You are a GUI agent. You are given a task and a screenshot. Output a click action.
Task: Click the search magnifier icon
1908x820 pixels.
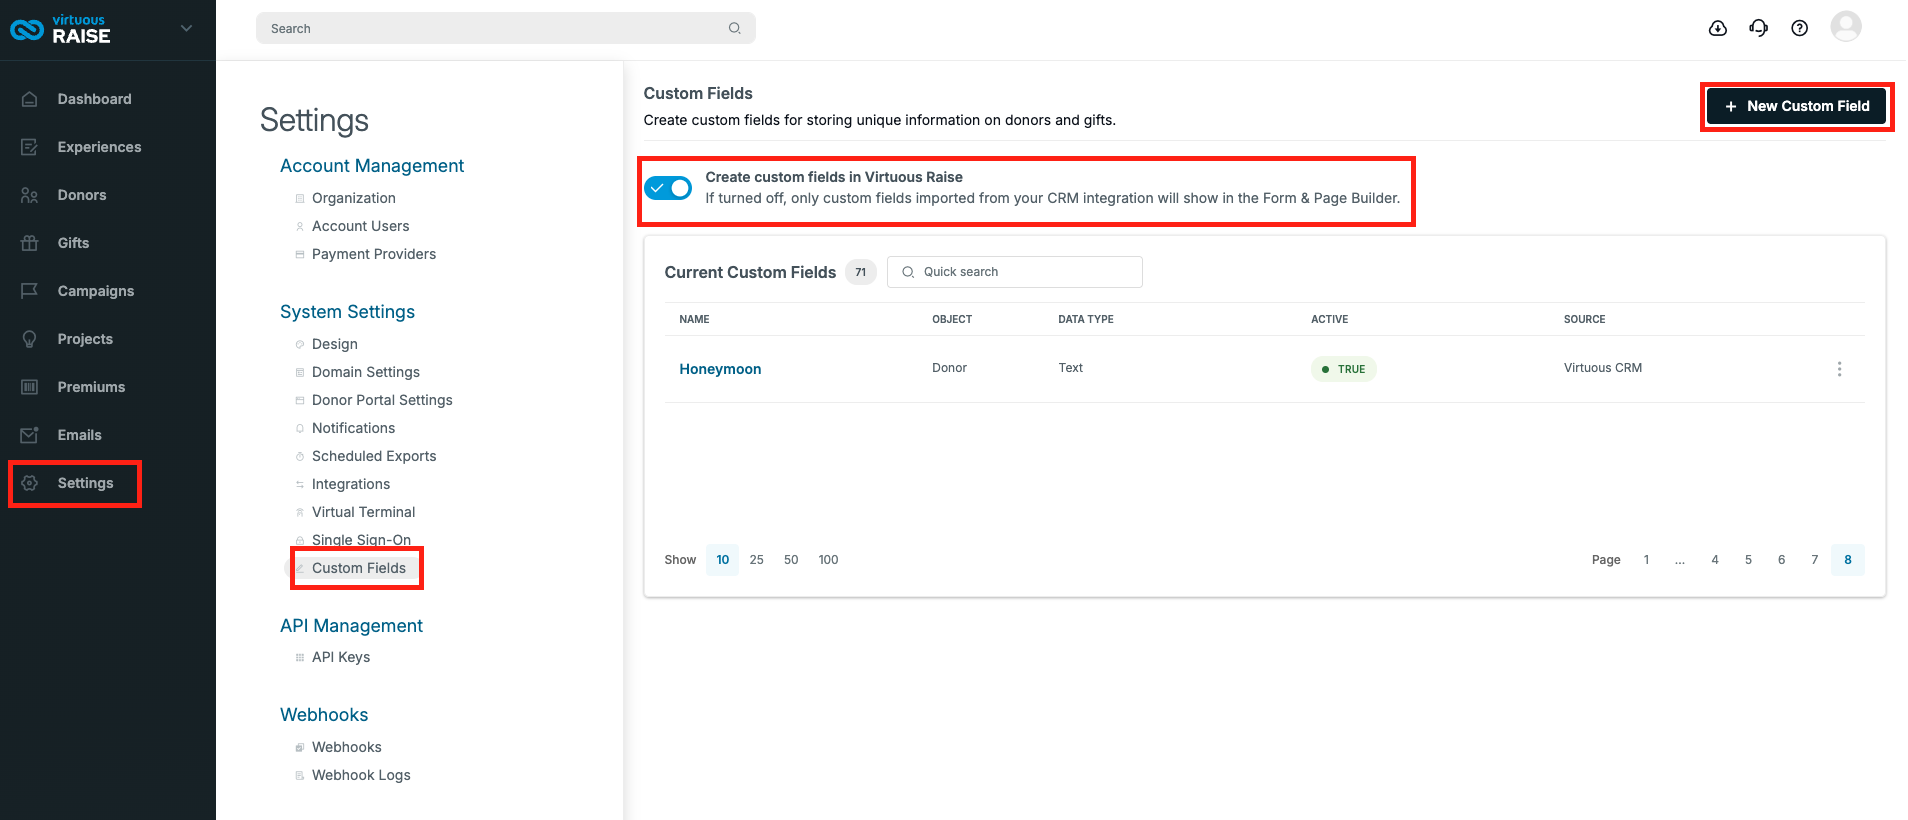coord(735,28)
